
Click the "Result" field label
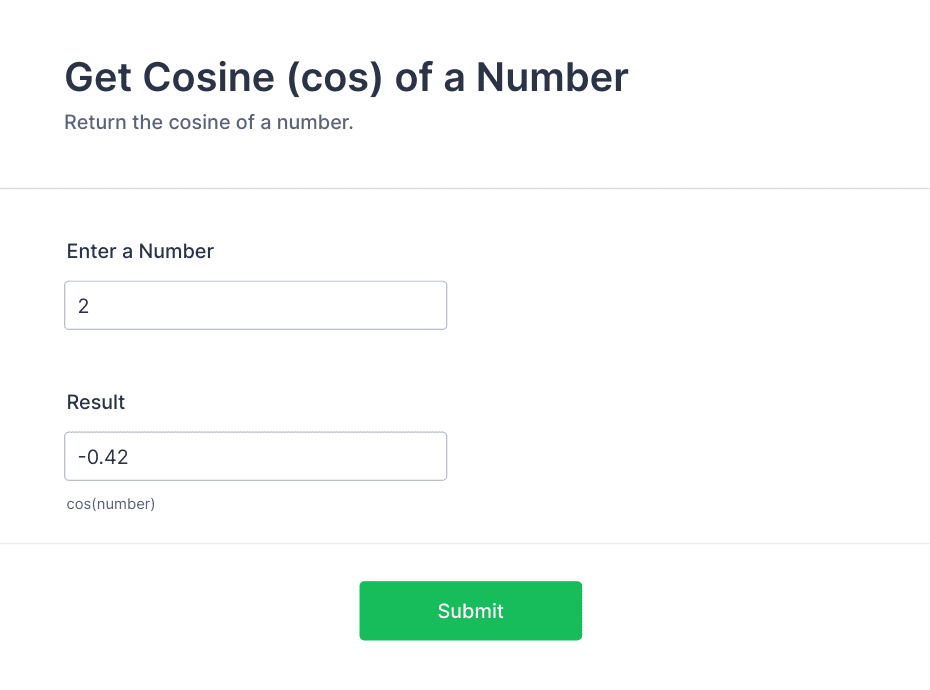95,402
